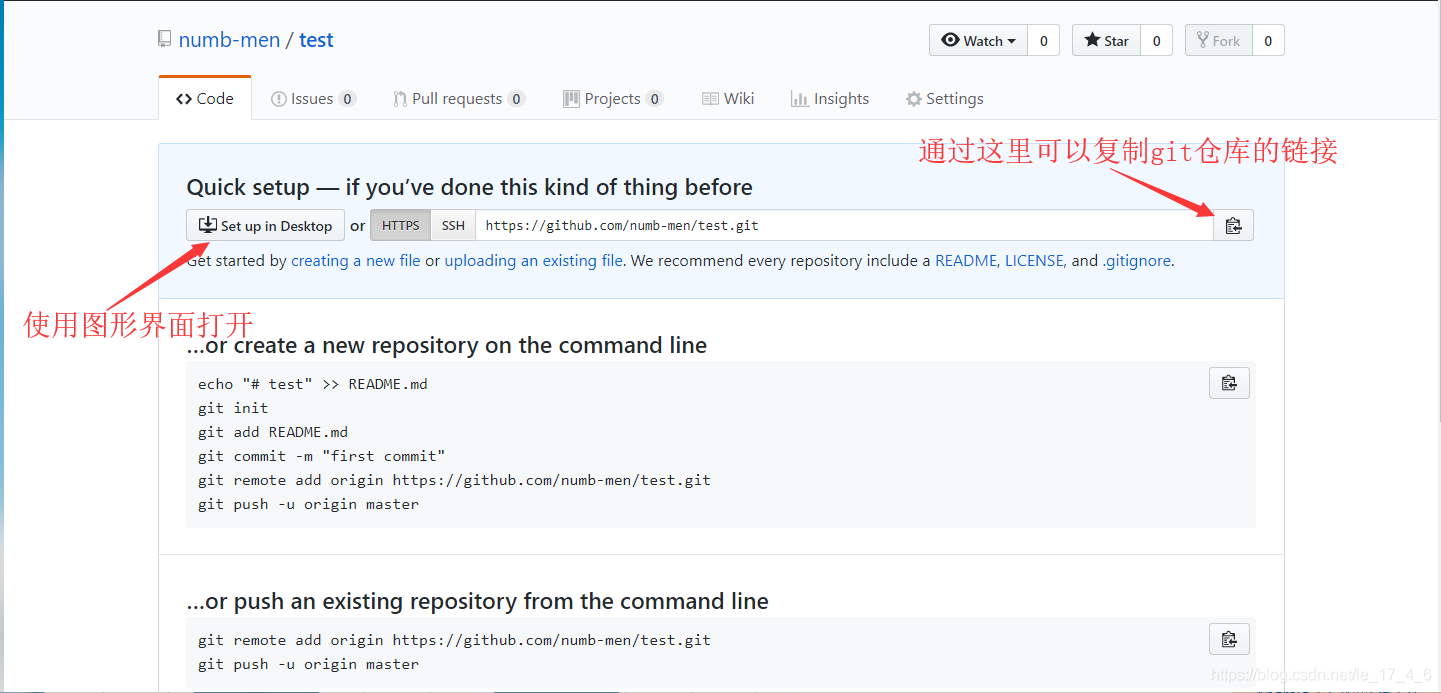This screenshot has height=693, width=1441.
Task: View the Insights tab
Action: 830,98
